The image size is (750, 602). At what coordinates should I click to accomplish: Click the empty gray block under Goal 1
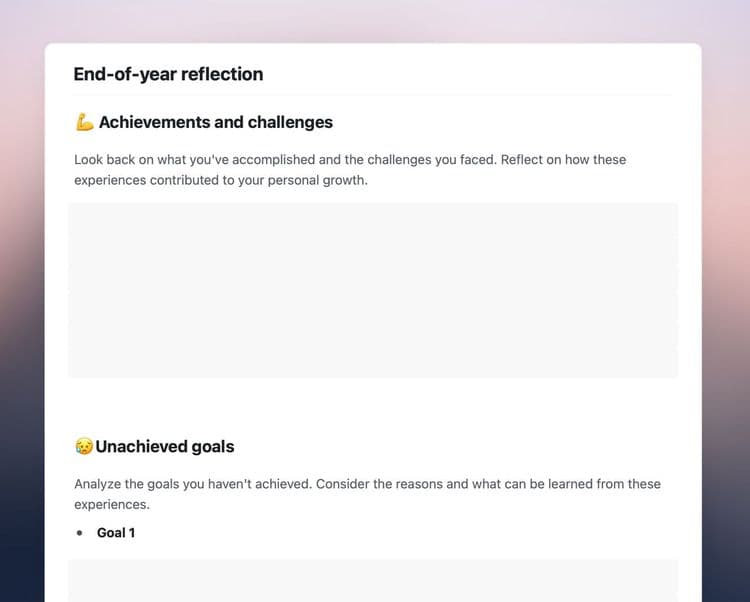(x=373, y=580)
